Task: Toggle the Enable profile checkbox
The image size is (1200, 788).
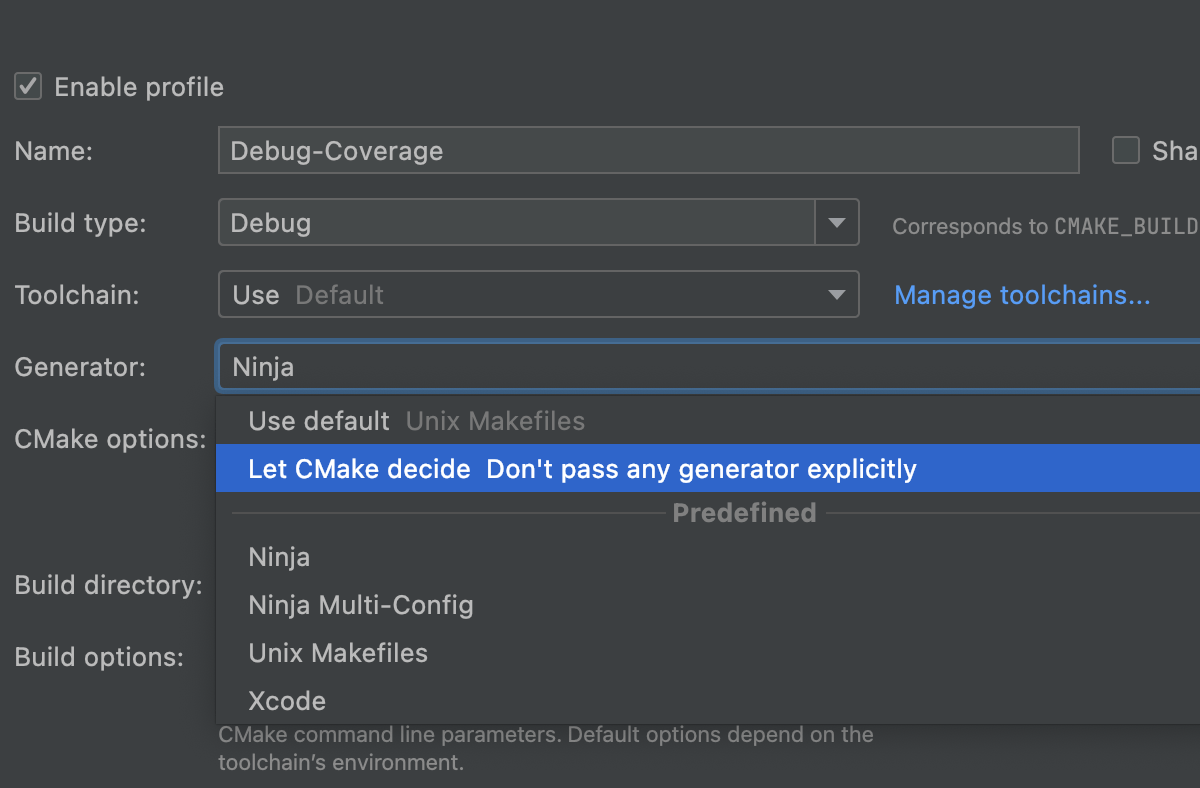Action: [x=28, y=87]
